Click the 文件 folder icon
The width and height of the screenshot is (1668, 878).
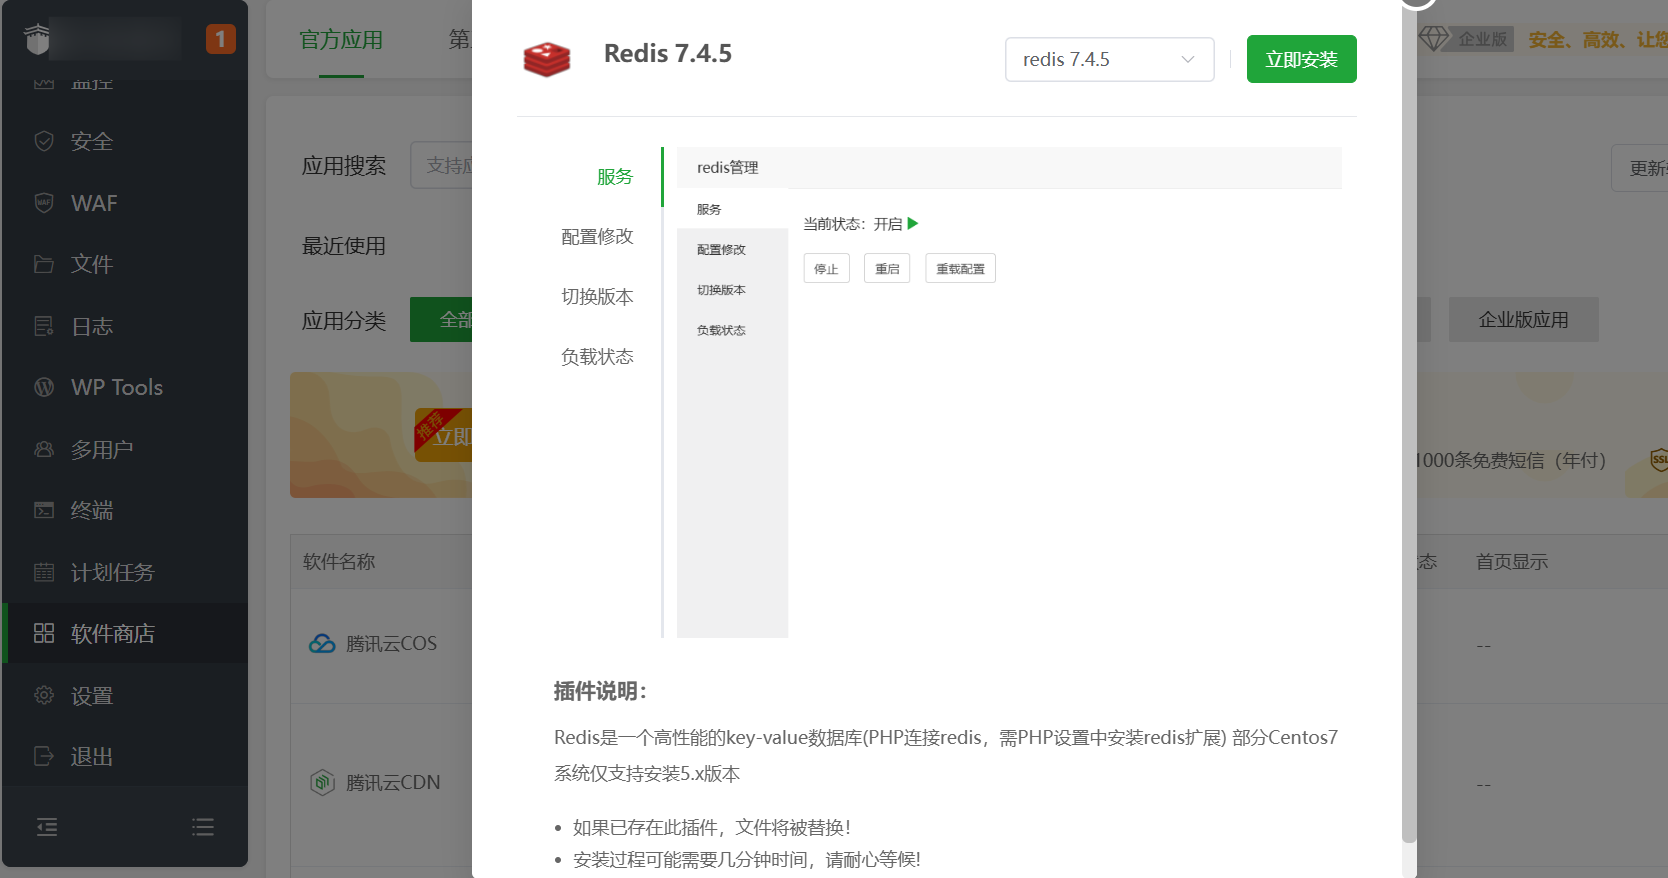pyautogui.click(x=44, y=264)
